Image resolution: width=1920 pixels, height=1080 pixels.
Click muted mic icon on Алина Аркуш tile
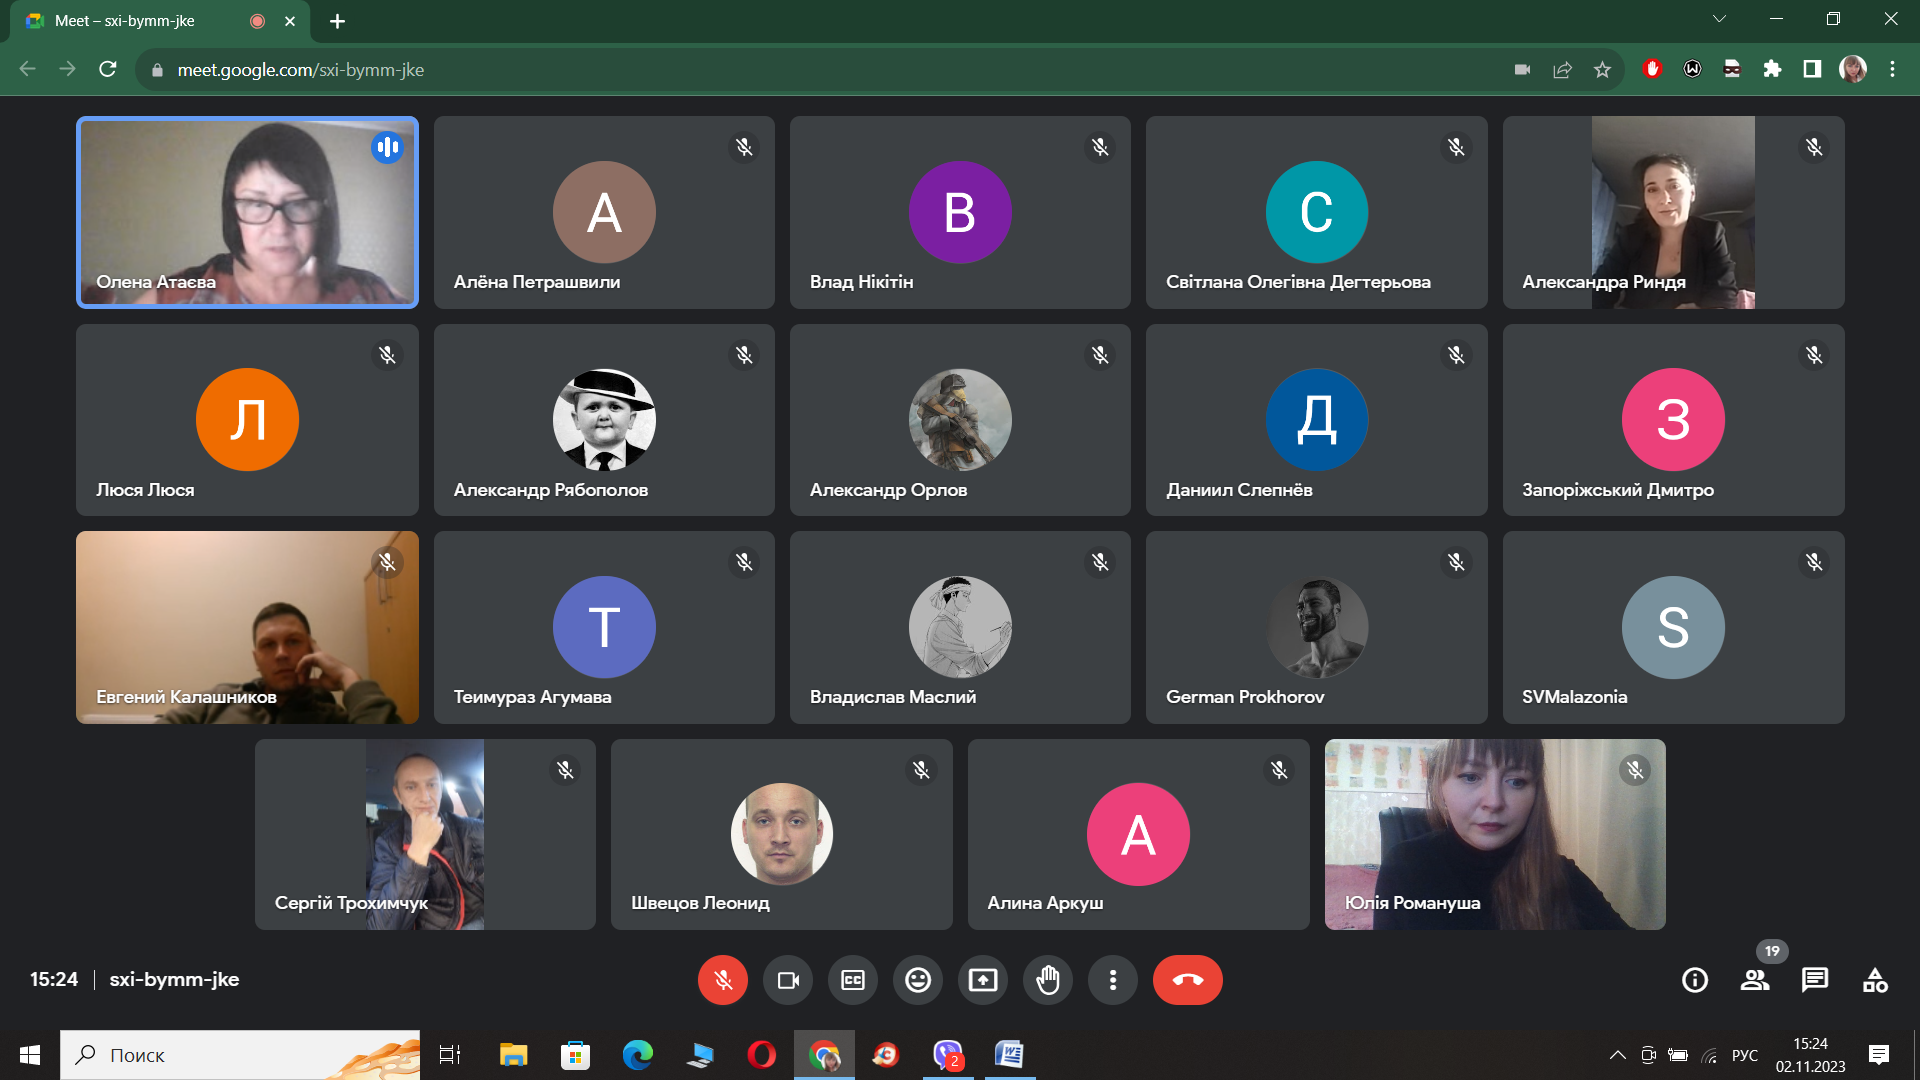(x=1279, y=769)
